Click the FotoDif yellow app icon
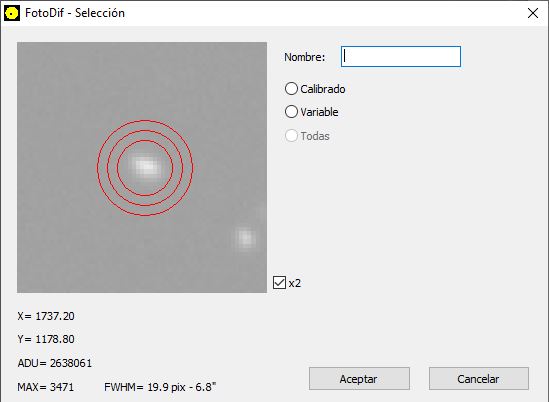The image size is (549, 402). click(12, 13)
